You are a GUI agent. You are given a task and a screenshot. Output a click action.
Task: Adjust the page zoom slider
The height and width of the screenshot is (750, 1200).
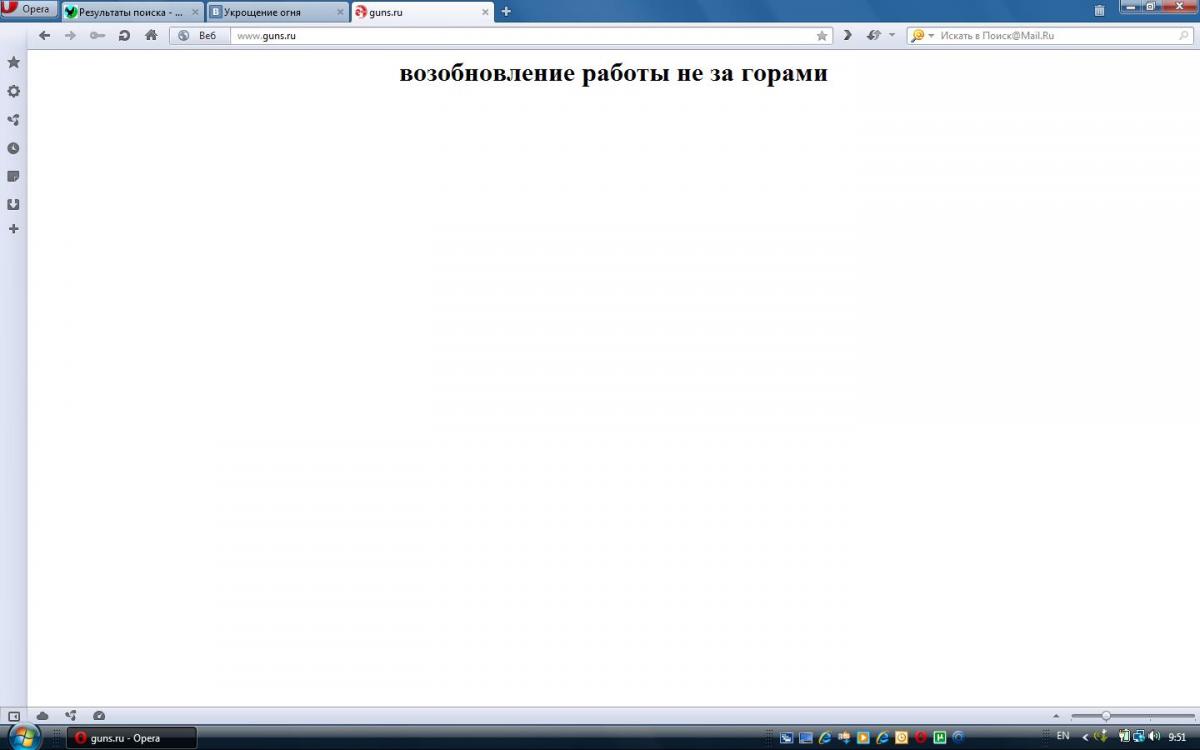pos(1106,716)
